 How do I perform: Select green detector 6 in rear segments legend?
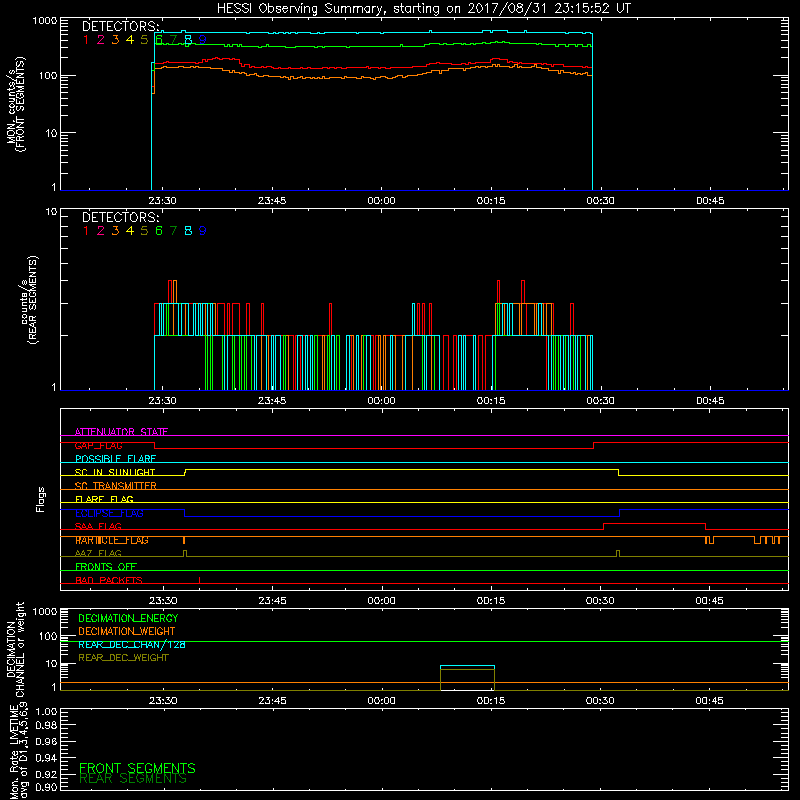pyautogui.click(x=159, y=231)
